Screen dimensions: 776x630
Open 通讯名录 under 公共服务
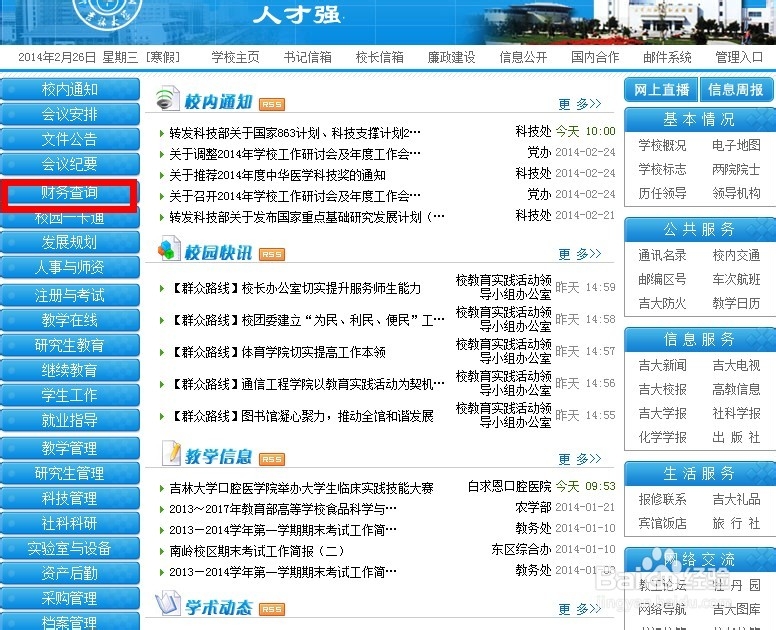(x=662, y=255)
